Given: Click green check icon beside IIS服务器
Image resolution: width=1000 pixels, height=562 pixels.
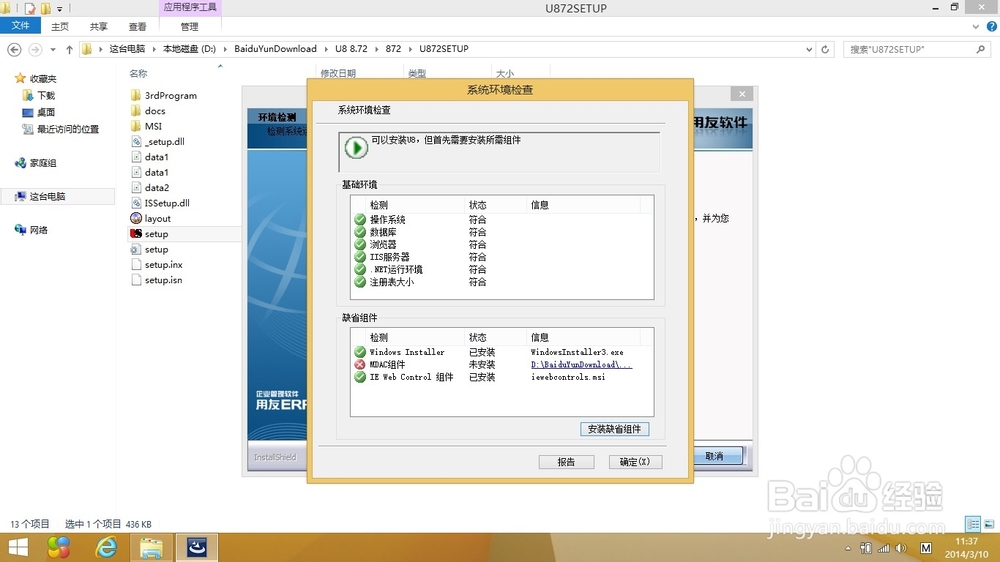Looking at the screenshot, I should click(360, 257).
